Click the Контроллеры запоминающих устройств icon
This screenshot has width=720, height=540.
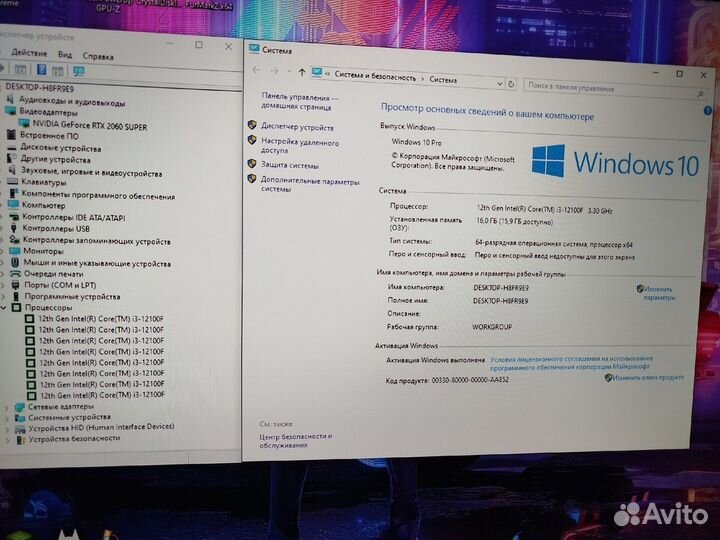click(15, 239)
